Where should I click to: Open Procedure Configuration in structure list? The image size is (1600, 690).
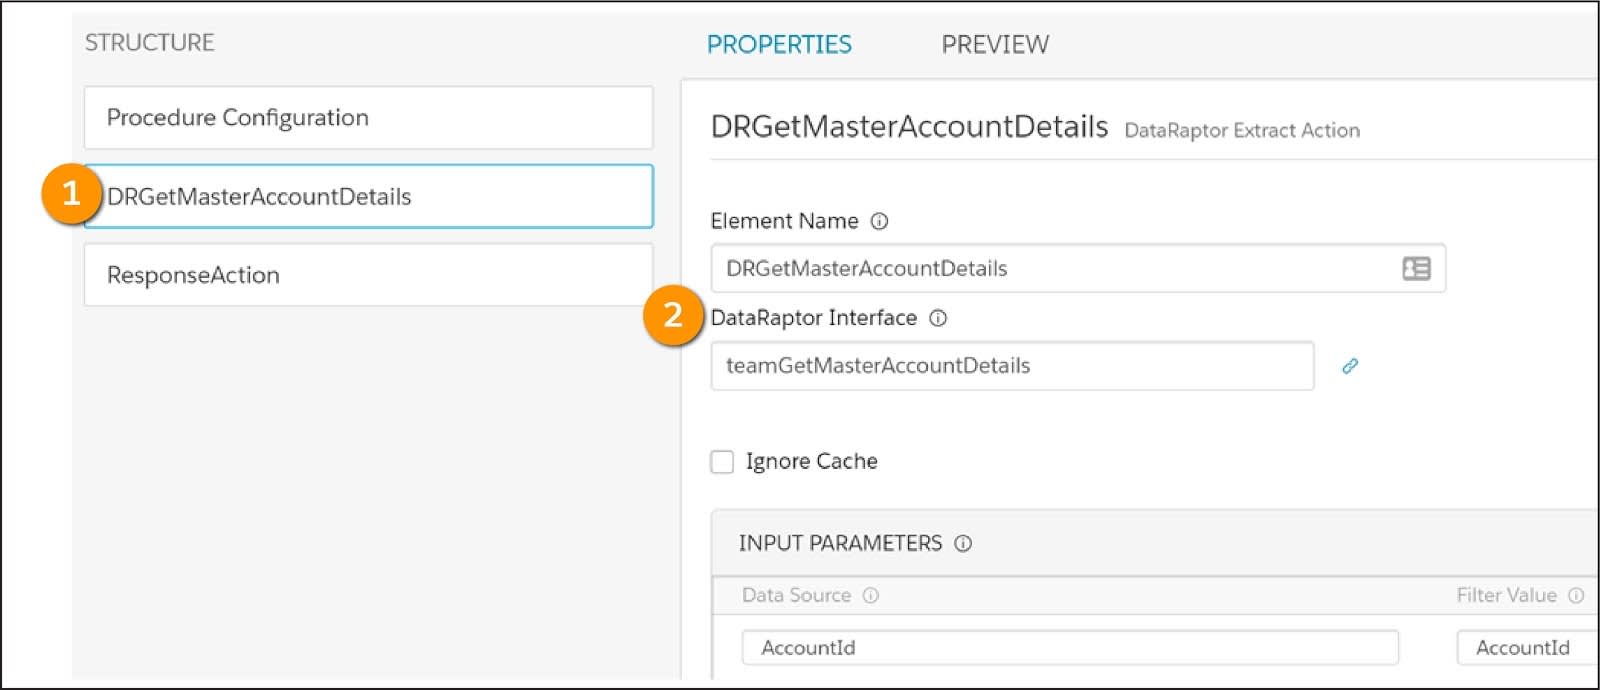(368, 117)
